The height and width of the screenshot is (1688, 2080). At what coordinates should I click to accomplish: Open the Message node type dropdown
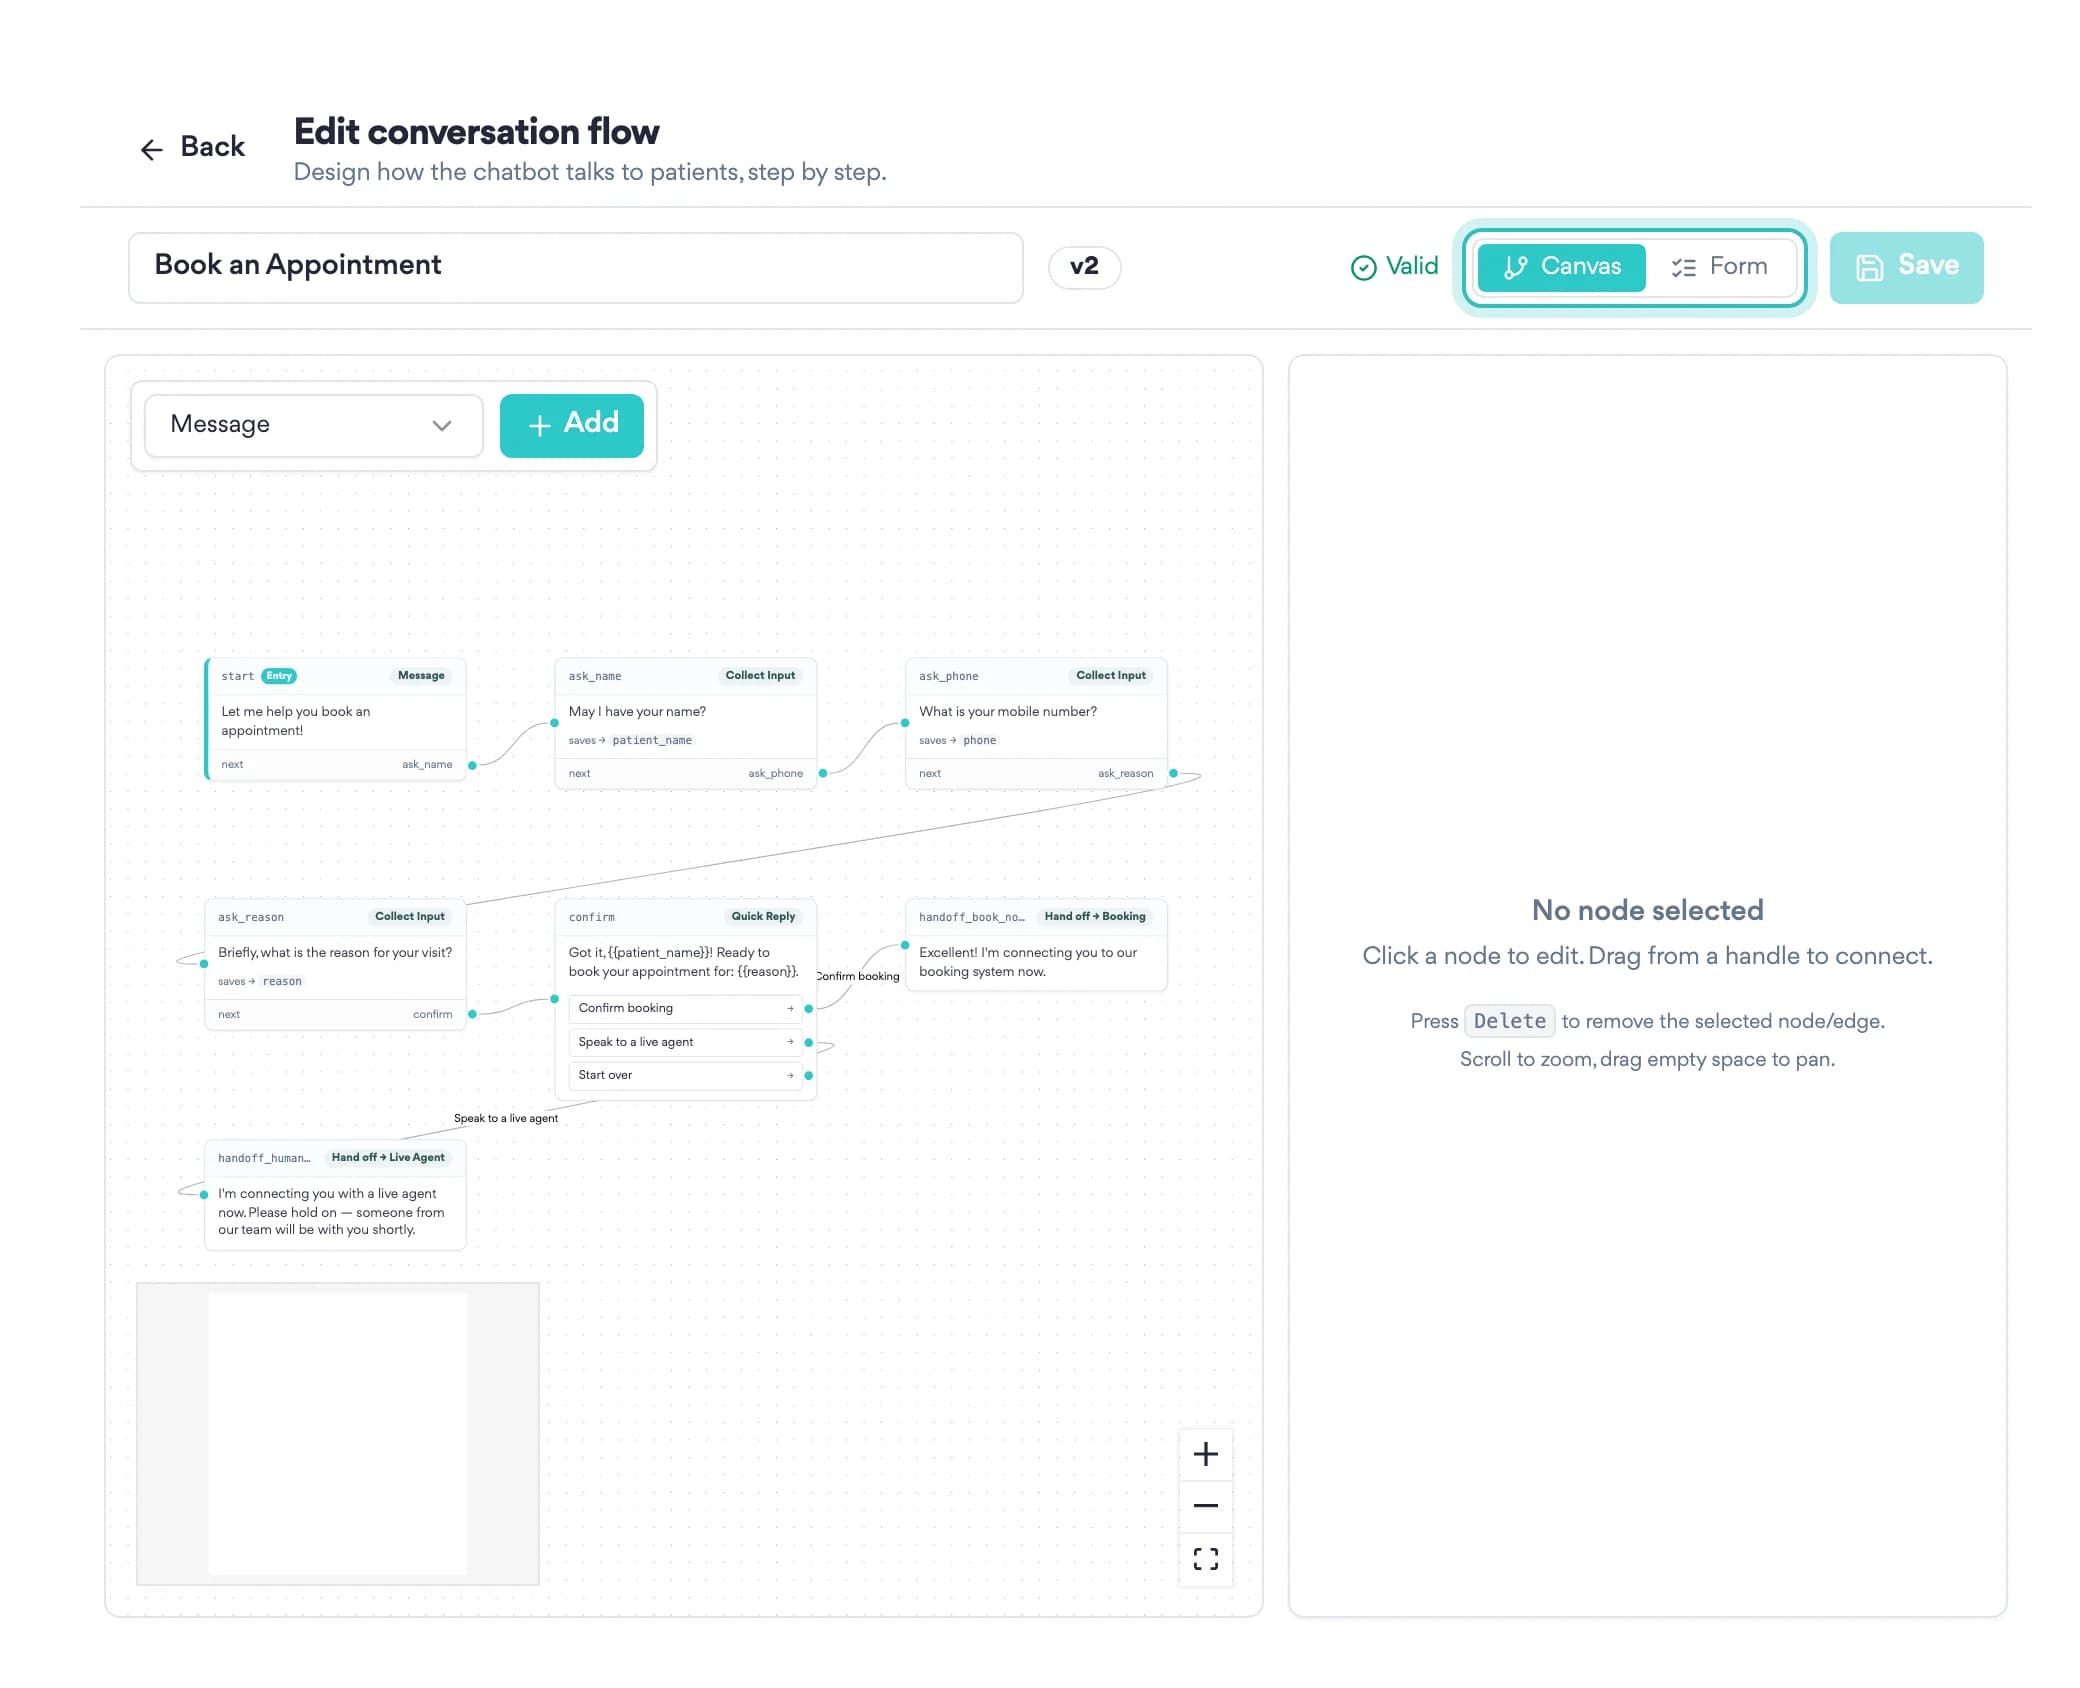coord(313,425)
